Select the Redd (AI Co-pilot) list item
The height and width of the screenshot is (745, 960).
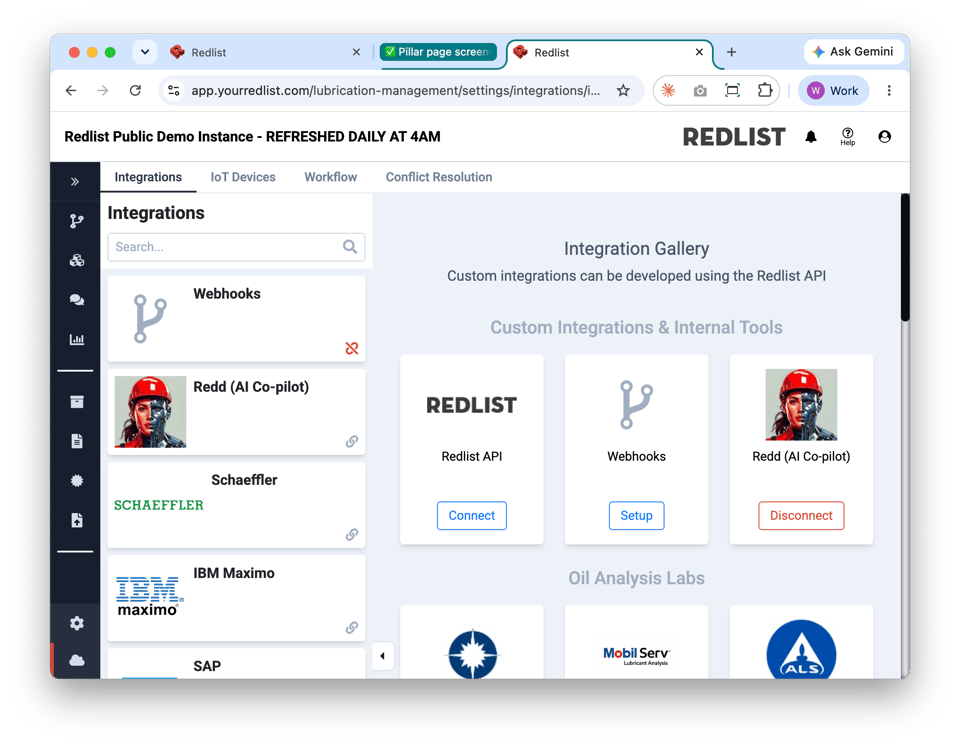coord(236,411)
